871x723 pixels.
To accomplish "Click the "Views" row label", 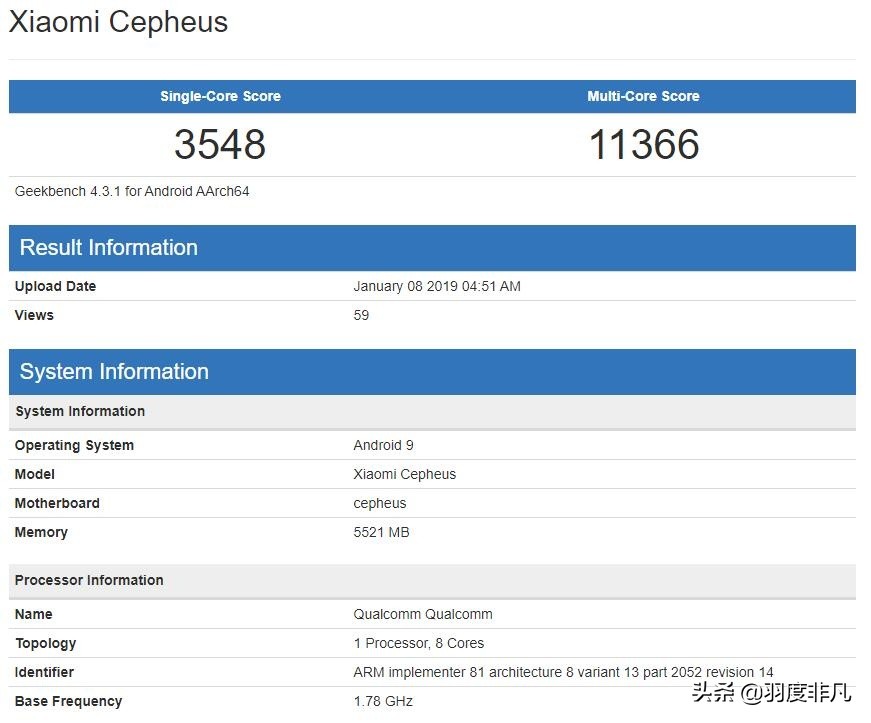I will (x=34, y=315).
